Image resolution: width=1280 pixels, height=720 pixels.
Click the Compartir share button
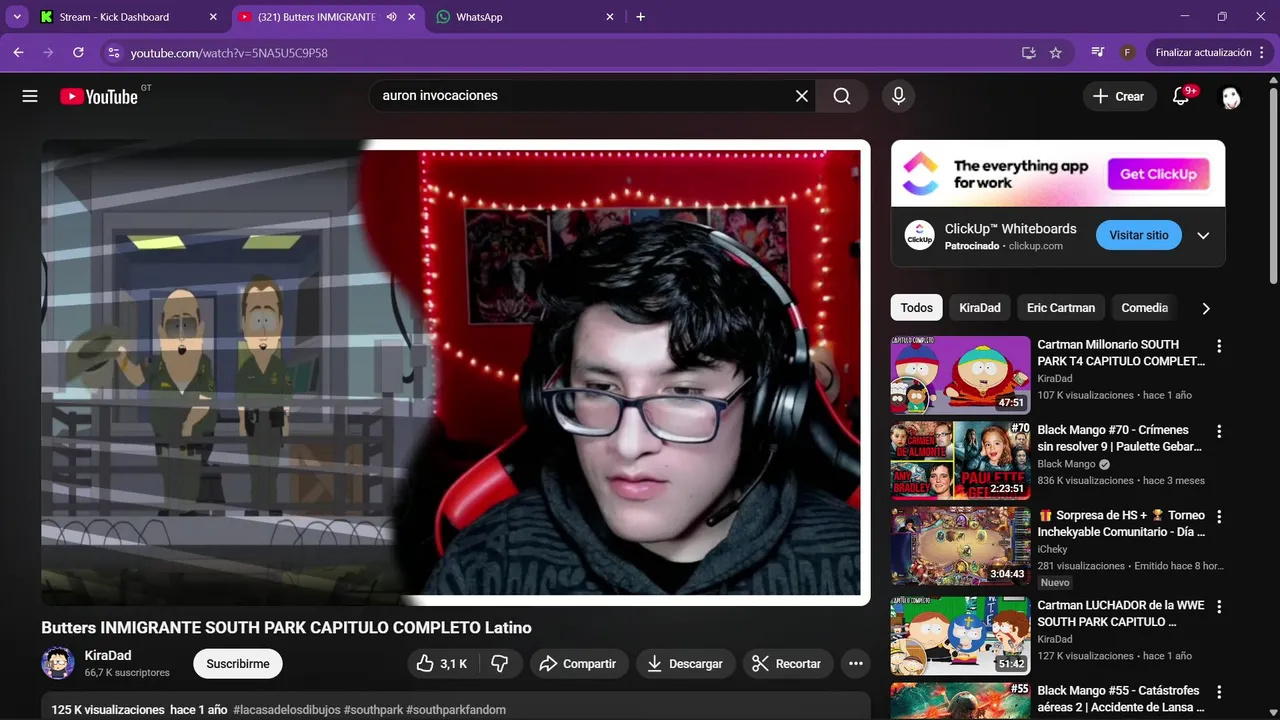click(578, 664)
